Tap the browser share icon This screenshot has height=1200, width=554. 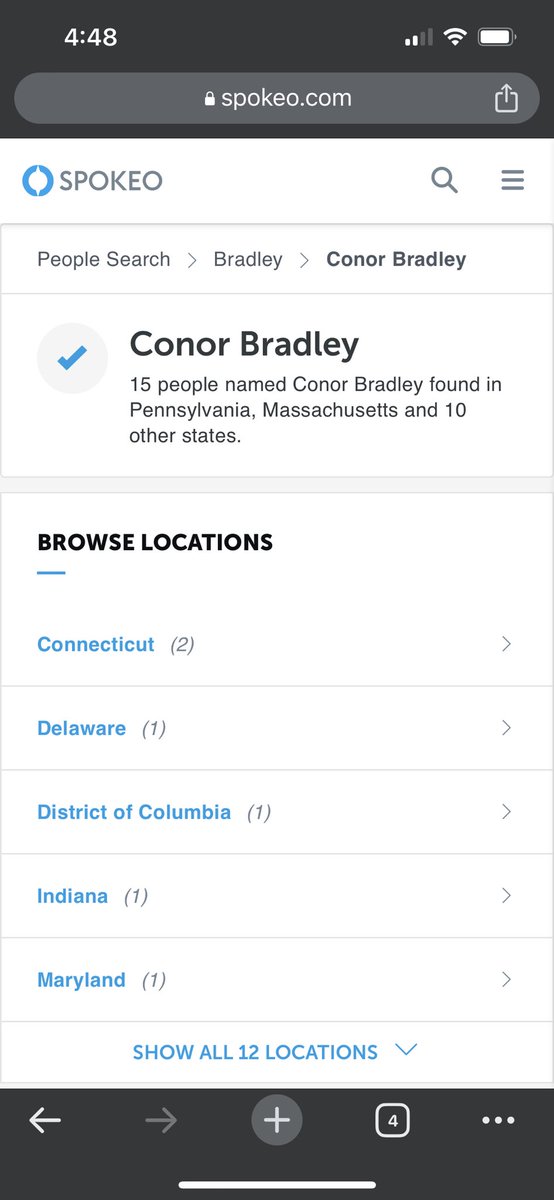coord(506,98)
